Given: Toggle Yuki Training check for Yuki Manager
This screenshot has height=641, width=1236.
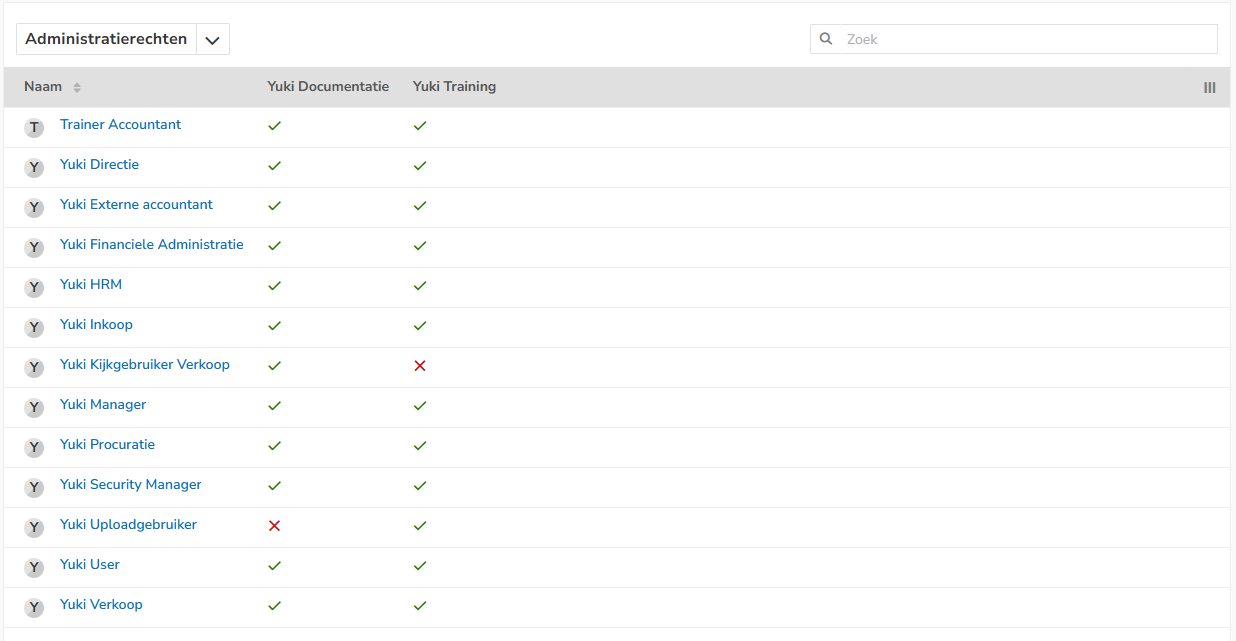Looking at the screenshot, I should 420,406.
